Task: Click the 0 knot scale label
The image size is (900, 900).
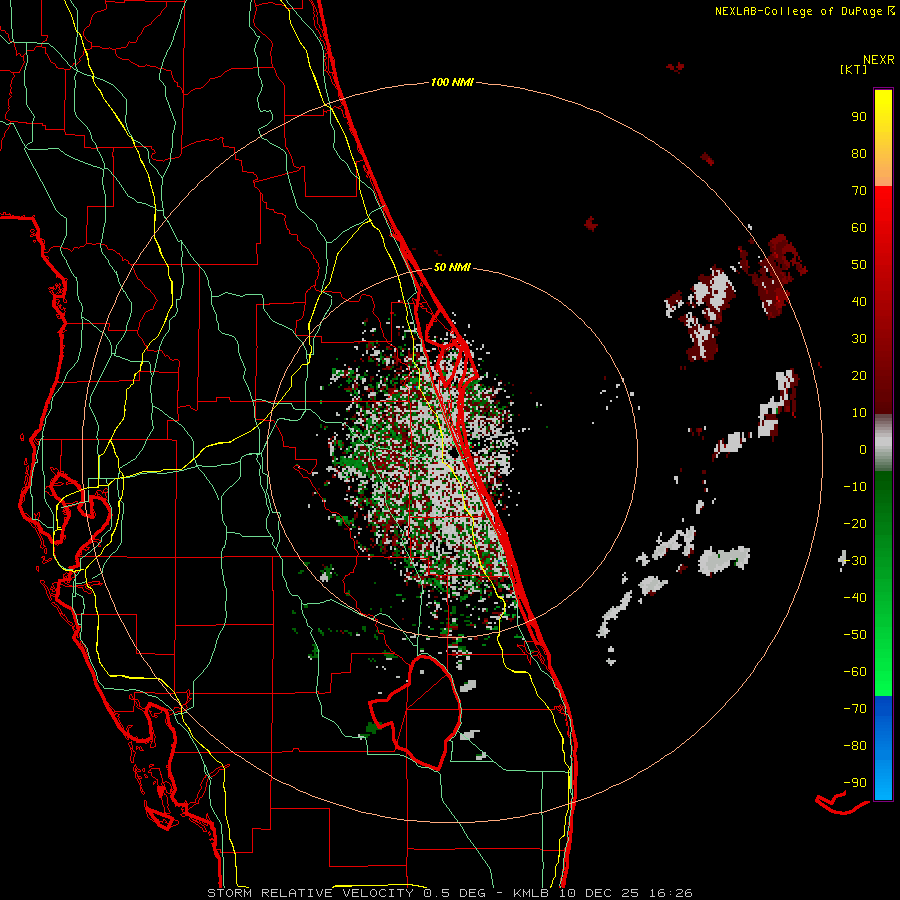Action: click(x=863, y=450)
